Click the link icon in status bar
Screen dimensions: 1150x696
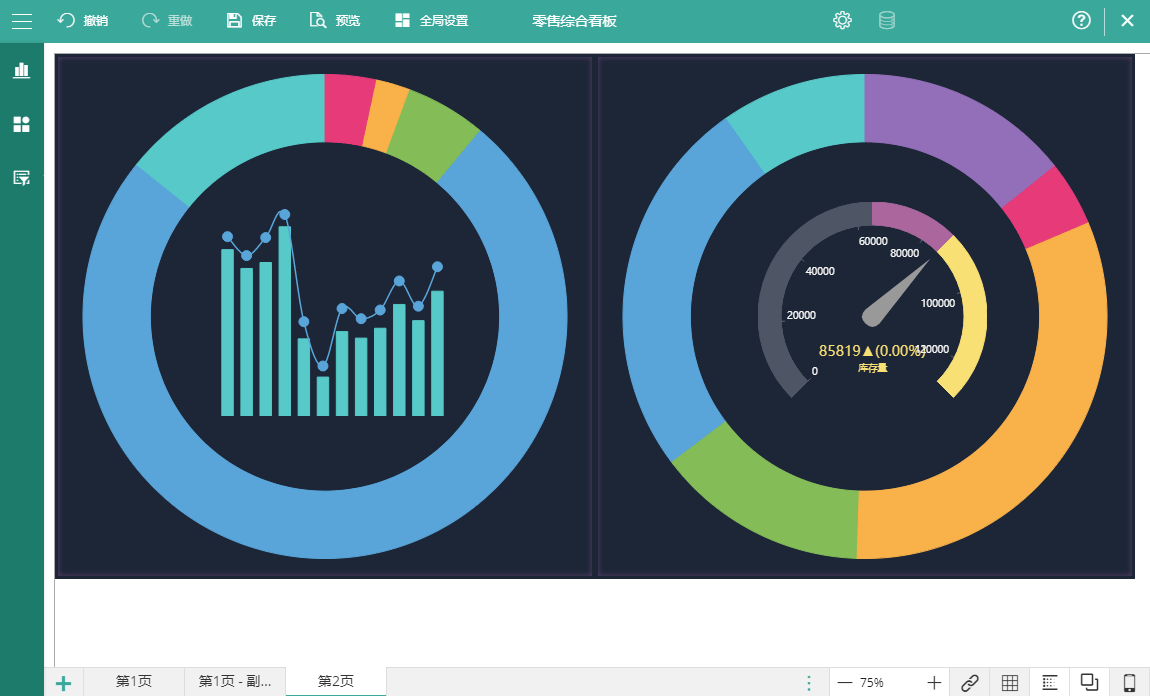[970, 683]
